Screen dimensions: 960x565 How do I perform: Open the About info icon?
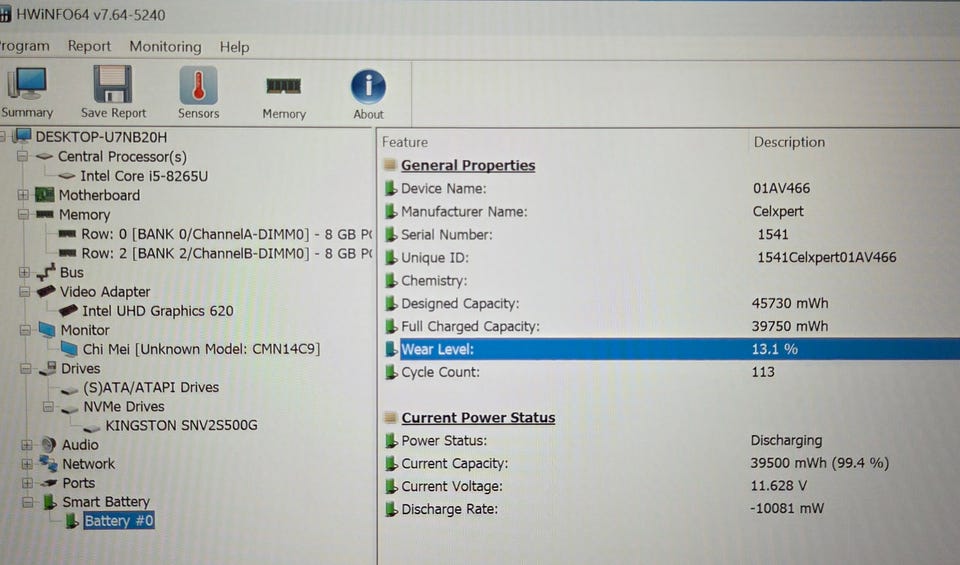pos(368,86)
